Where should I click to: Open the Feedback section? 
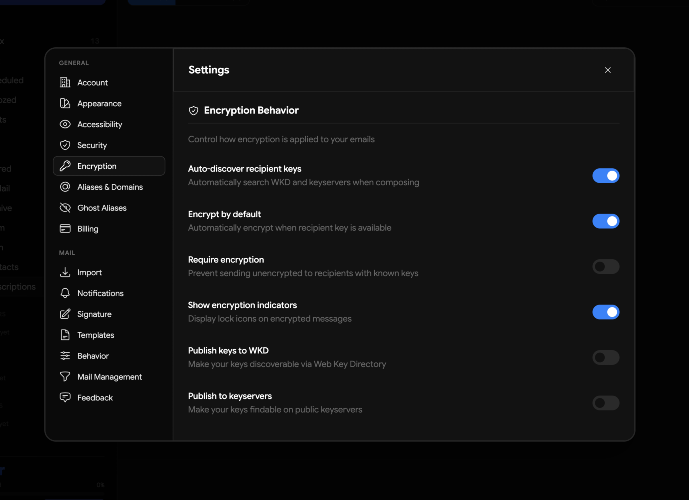[95, 398]
